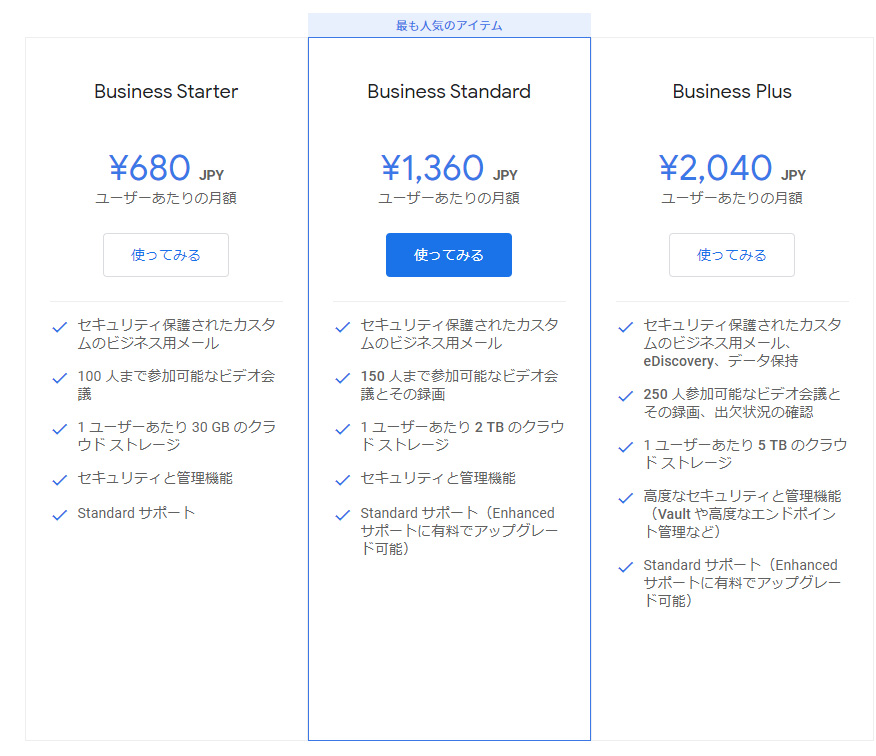
Task: Click the ¥2,040 JPY price
Action: coord(732,168)
